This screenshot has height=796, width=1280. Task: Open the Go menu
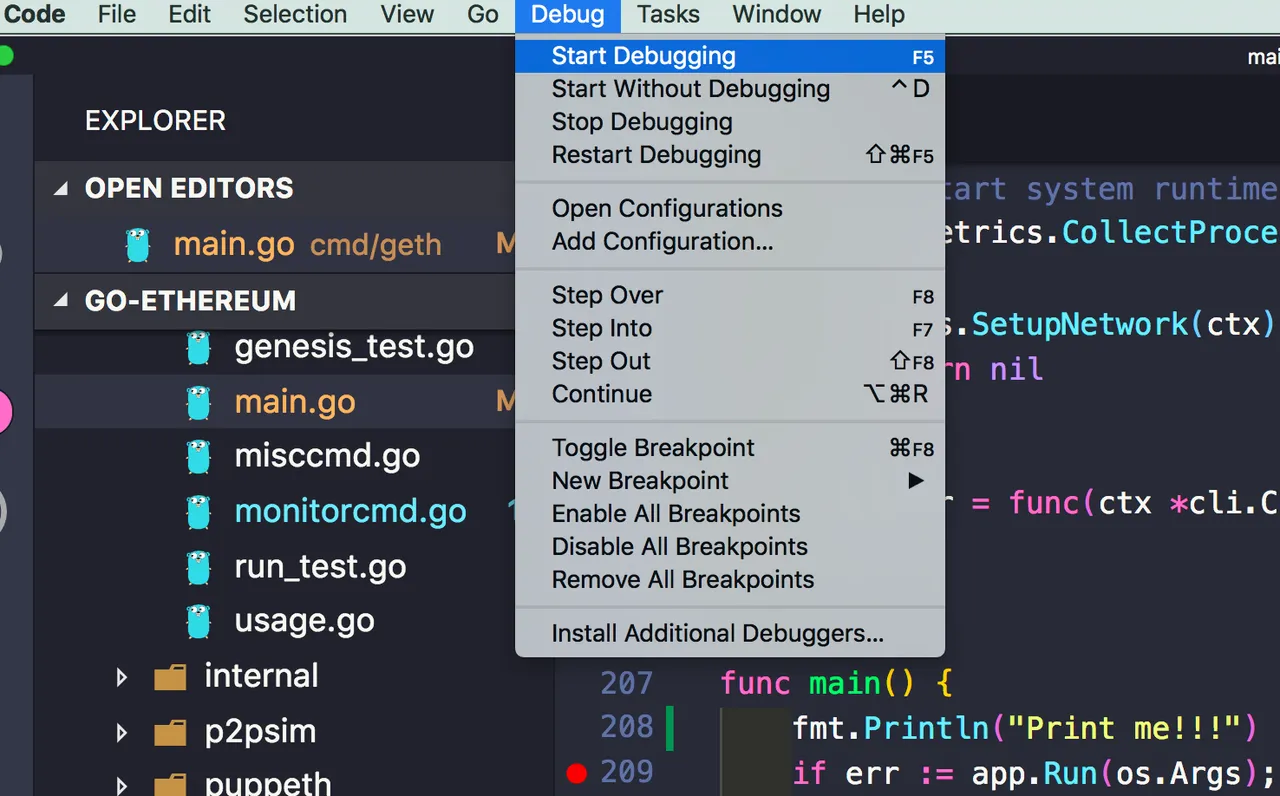[483, 15]
